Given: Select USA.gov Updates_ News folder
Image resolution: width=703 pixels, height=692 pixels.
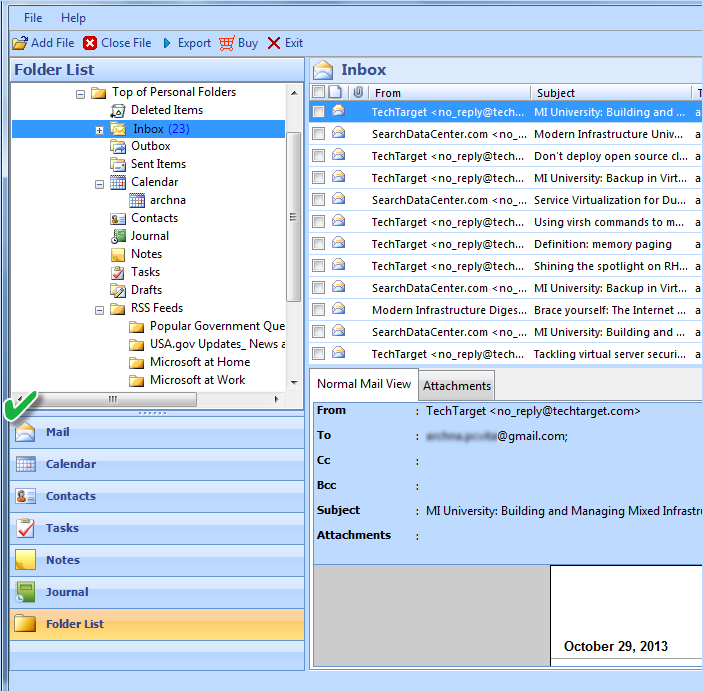Looking at the screenshot, I should click(217, 344).
